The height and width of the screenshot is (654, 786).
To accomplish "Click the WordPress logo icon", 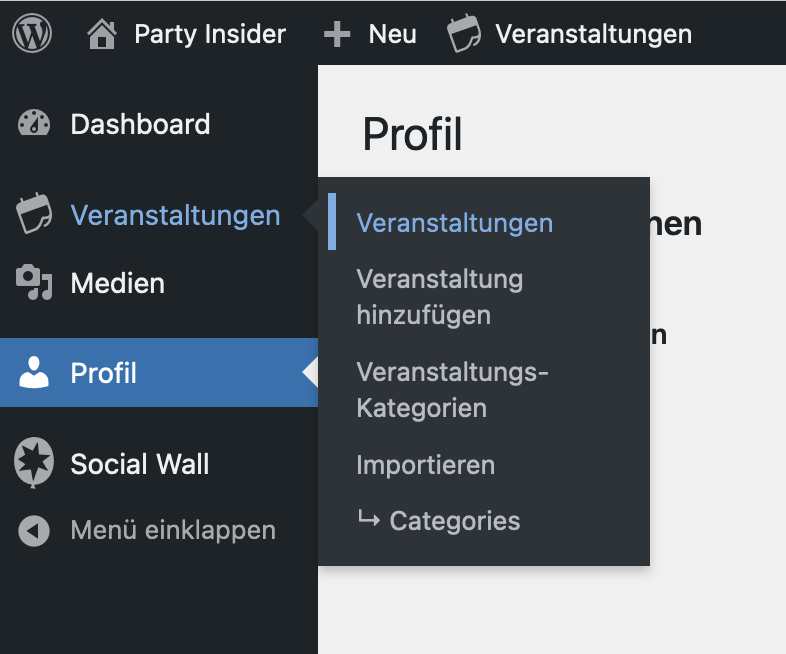I will tap(32, 34).
